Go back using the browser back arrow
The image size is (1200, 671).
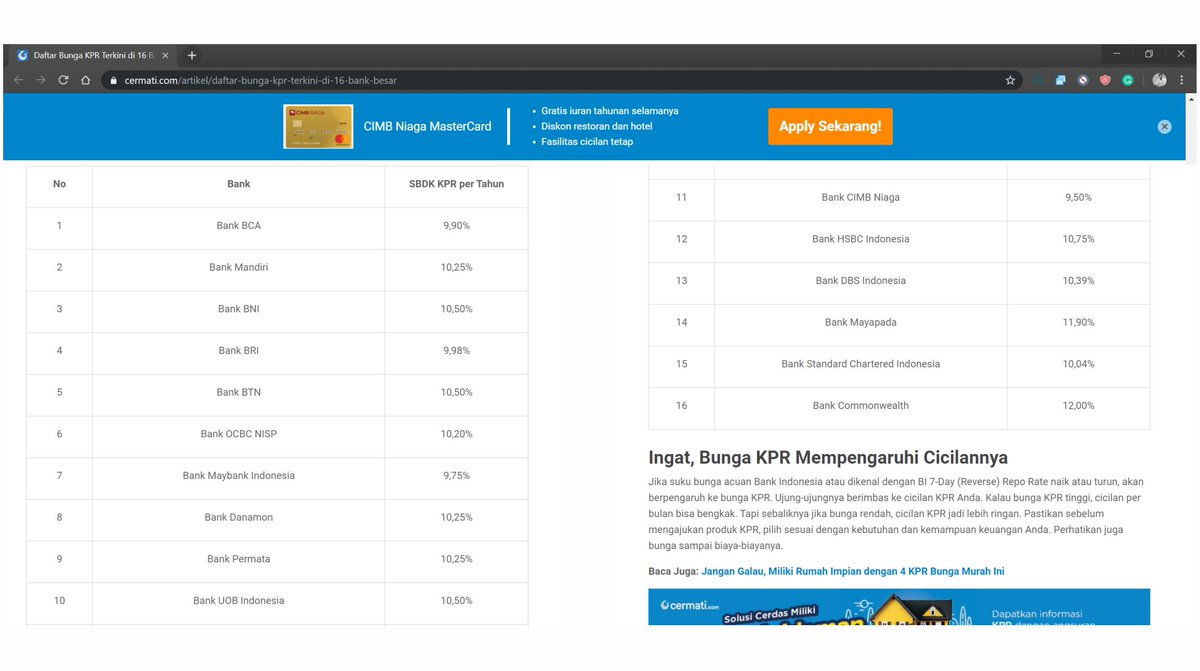(x=18, y=80)
